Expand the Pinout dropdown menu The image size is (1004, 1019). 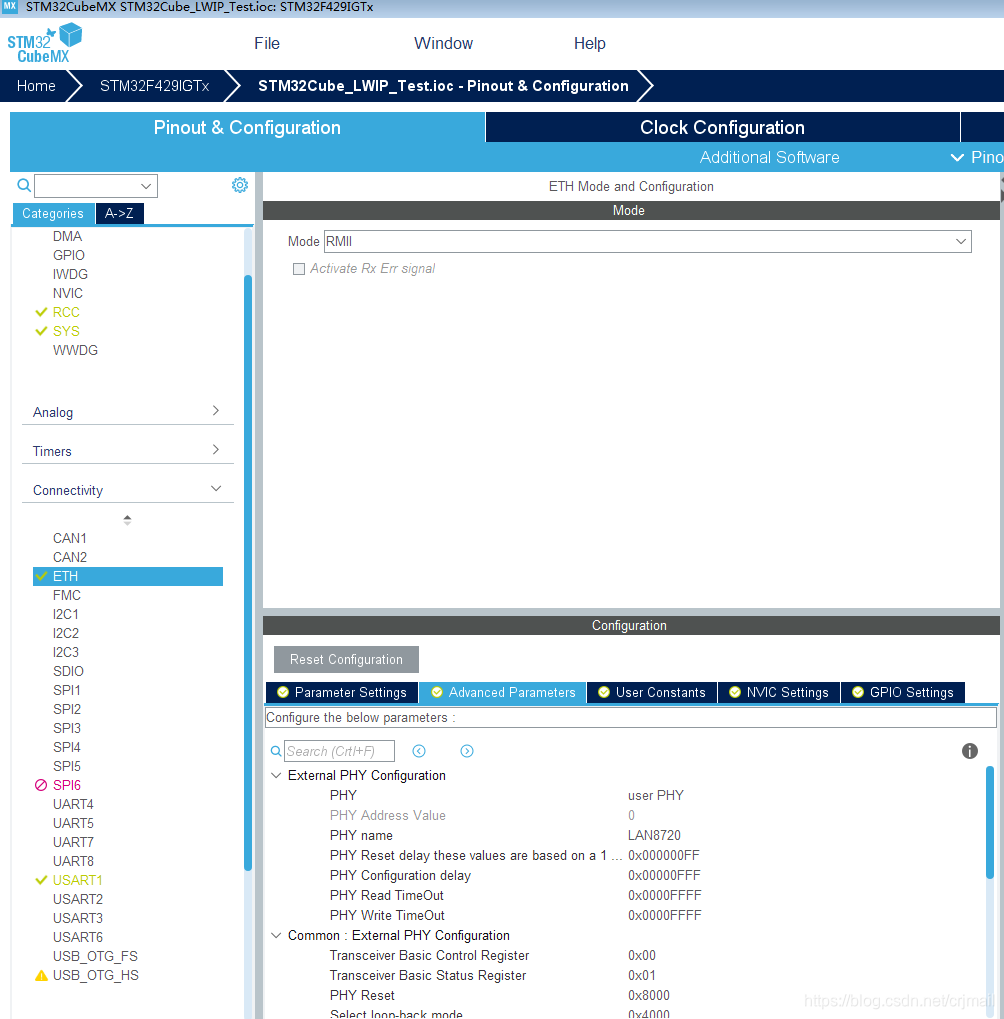click(x=977, y=157)
